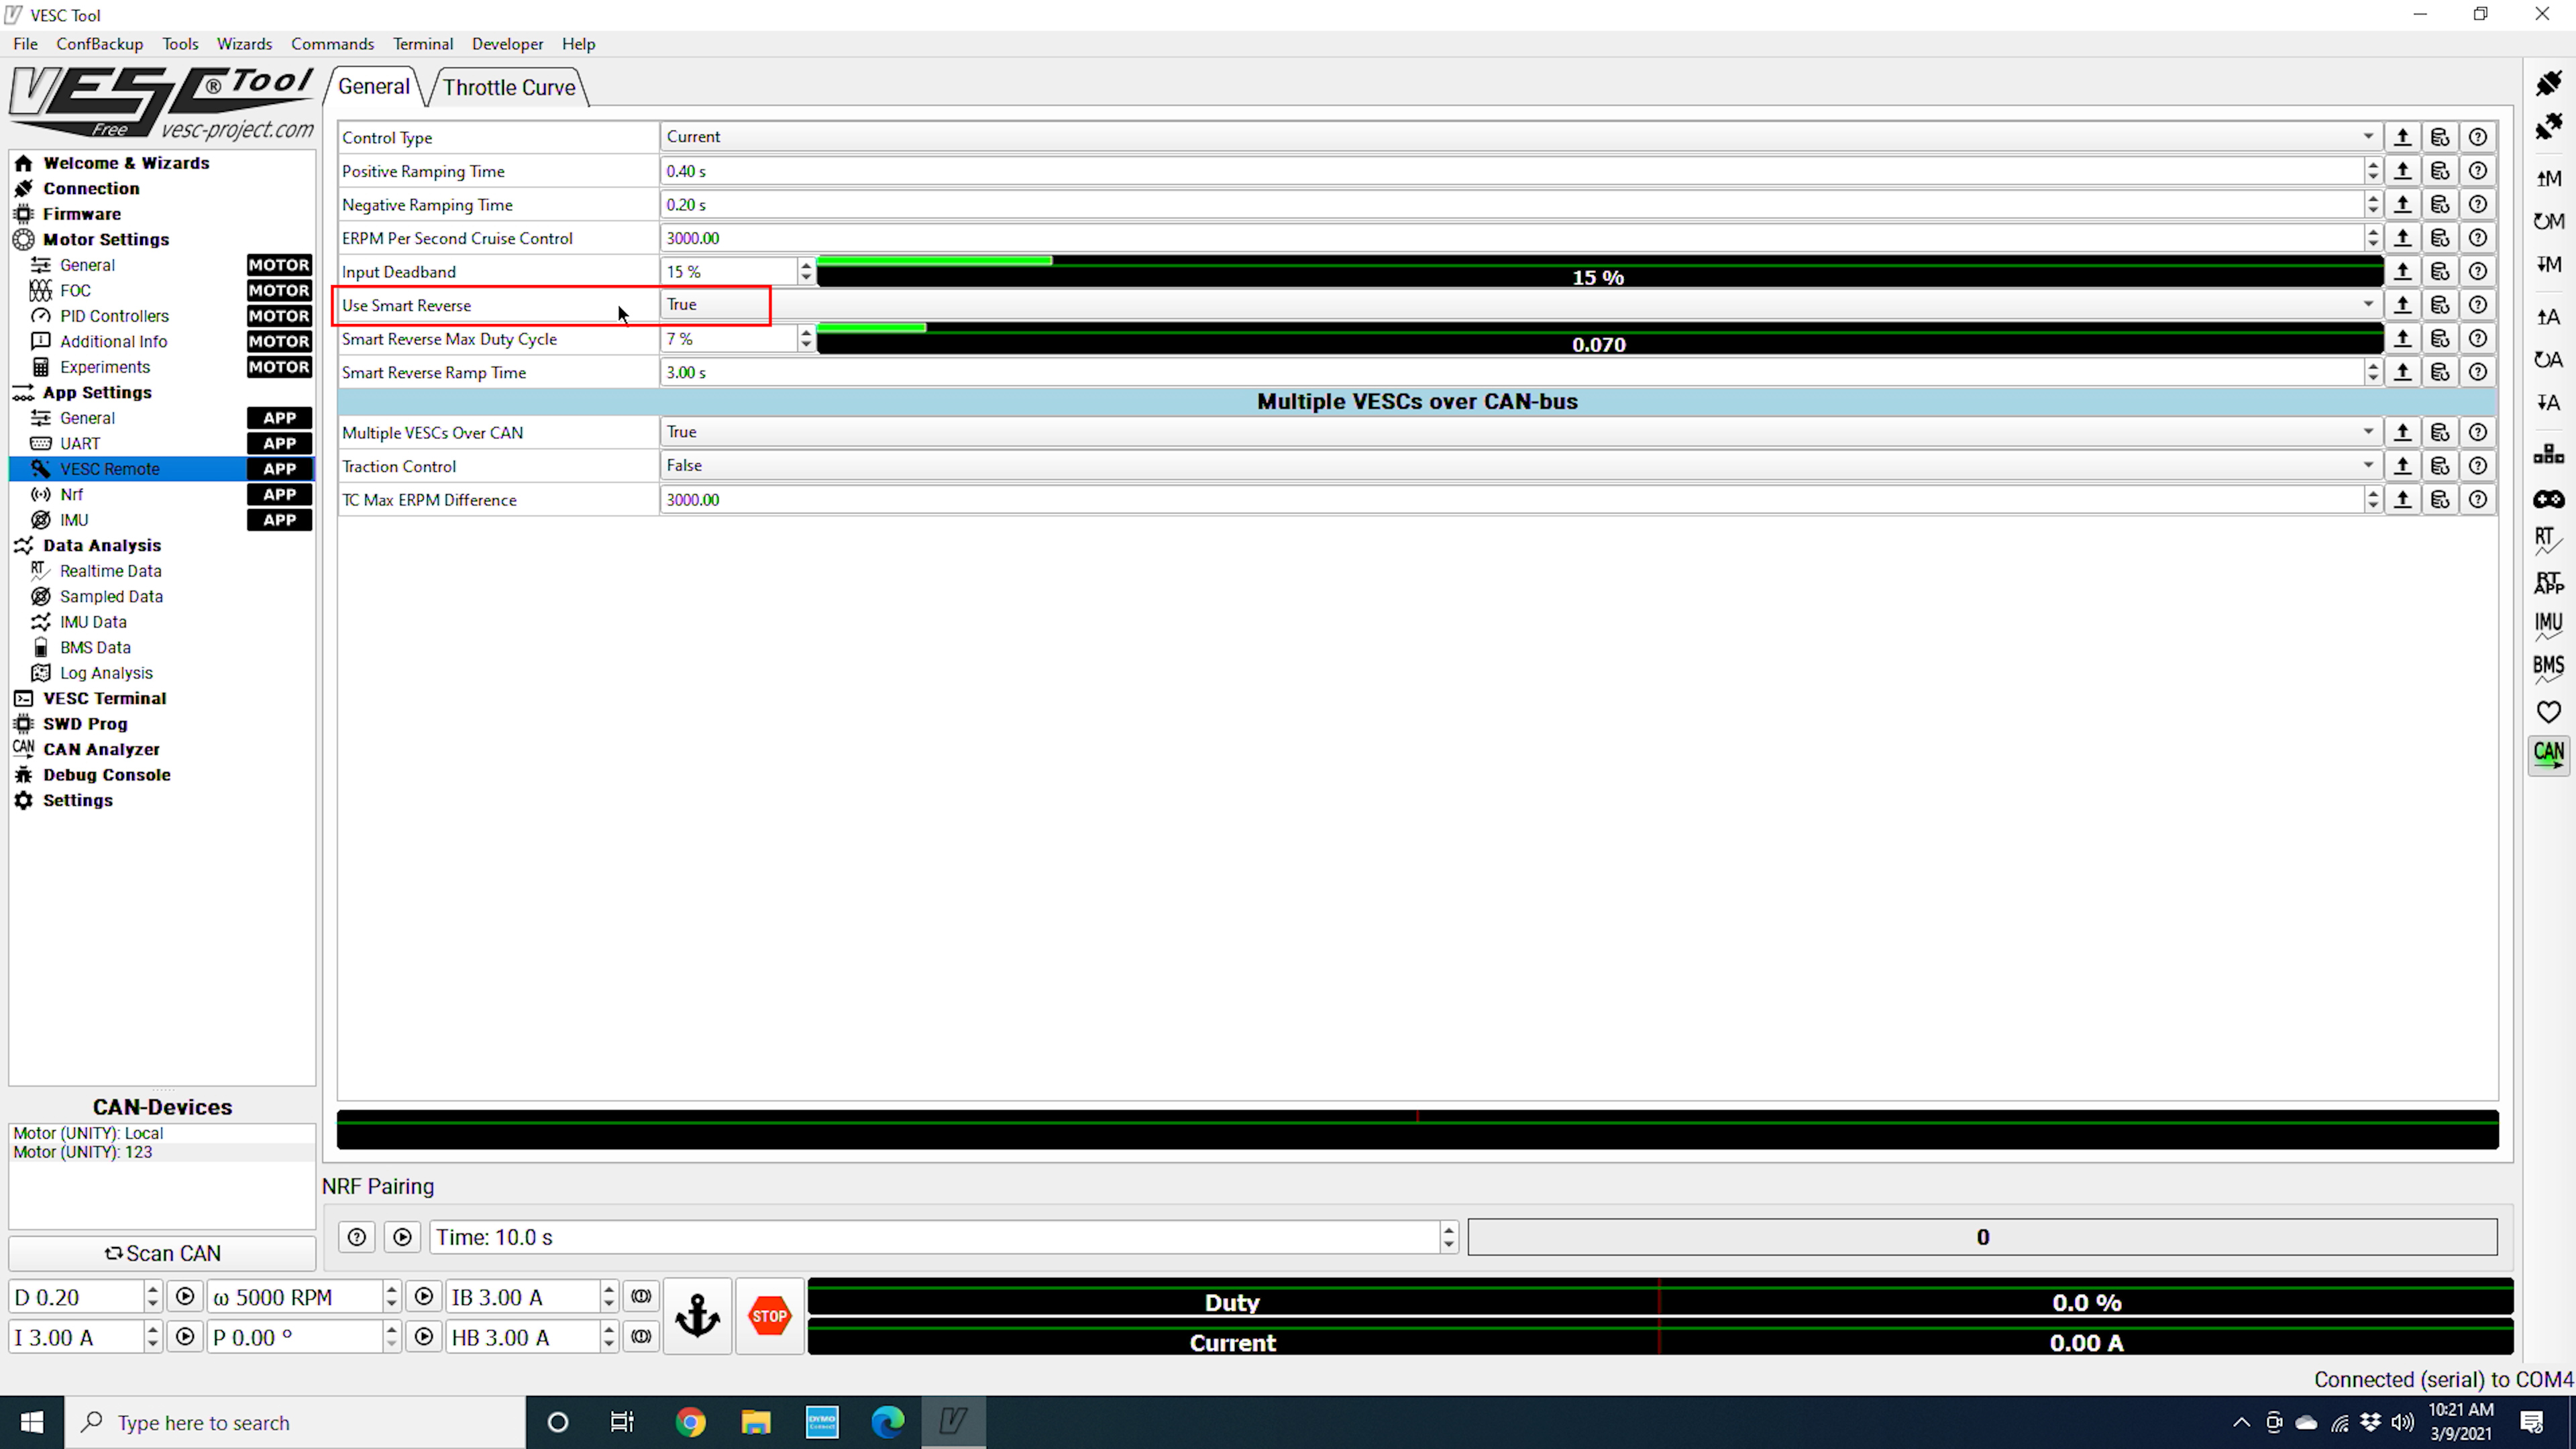Open the VESC Terminal page
The width and height of the screenshot is (2576, 1449).
(104, 698)
